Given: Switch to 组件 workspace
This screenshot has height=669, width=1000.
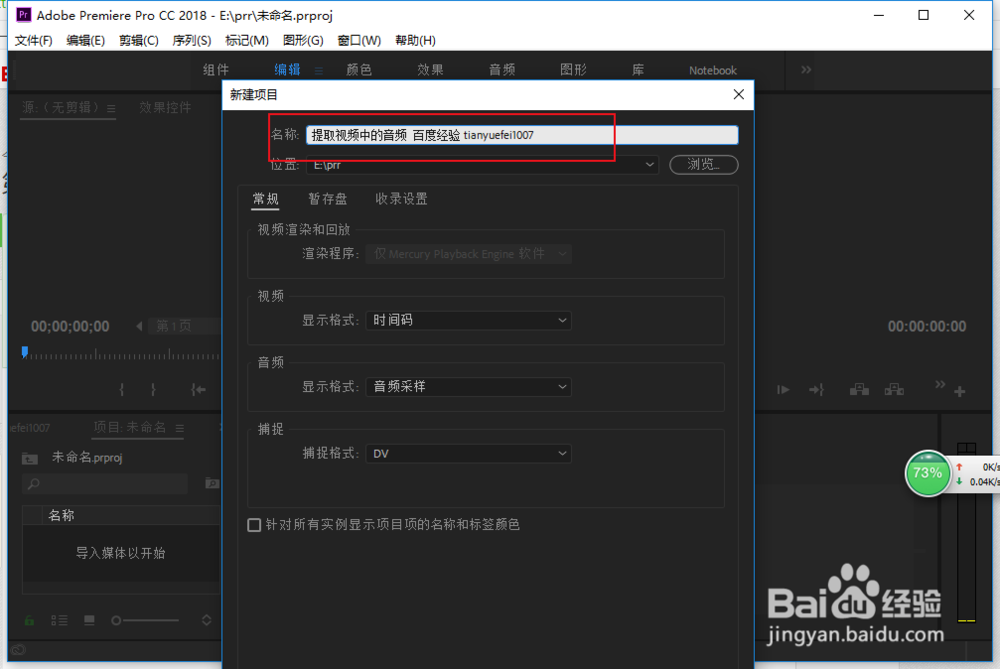Looking at the screenshot, I should [x=216, y=70].
